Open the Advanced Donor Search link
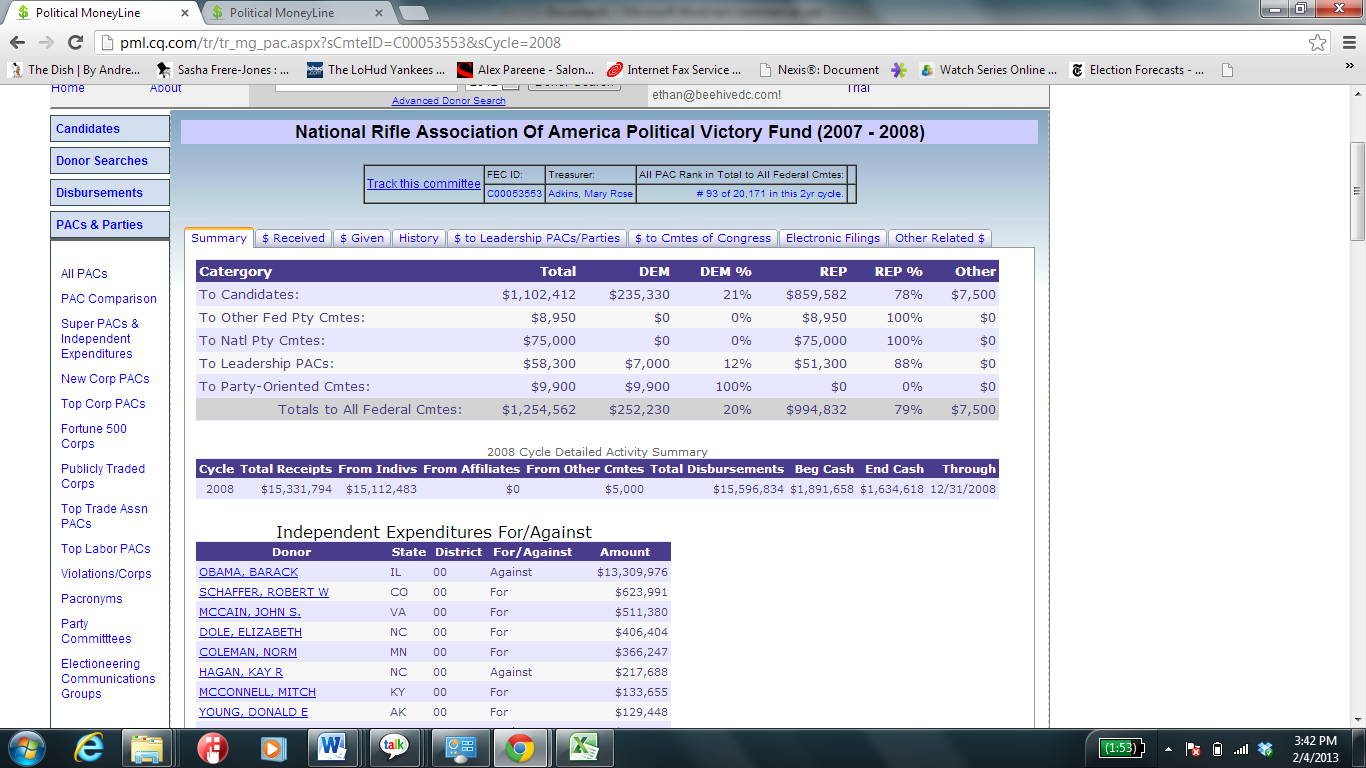 449,101
